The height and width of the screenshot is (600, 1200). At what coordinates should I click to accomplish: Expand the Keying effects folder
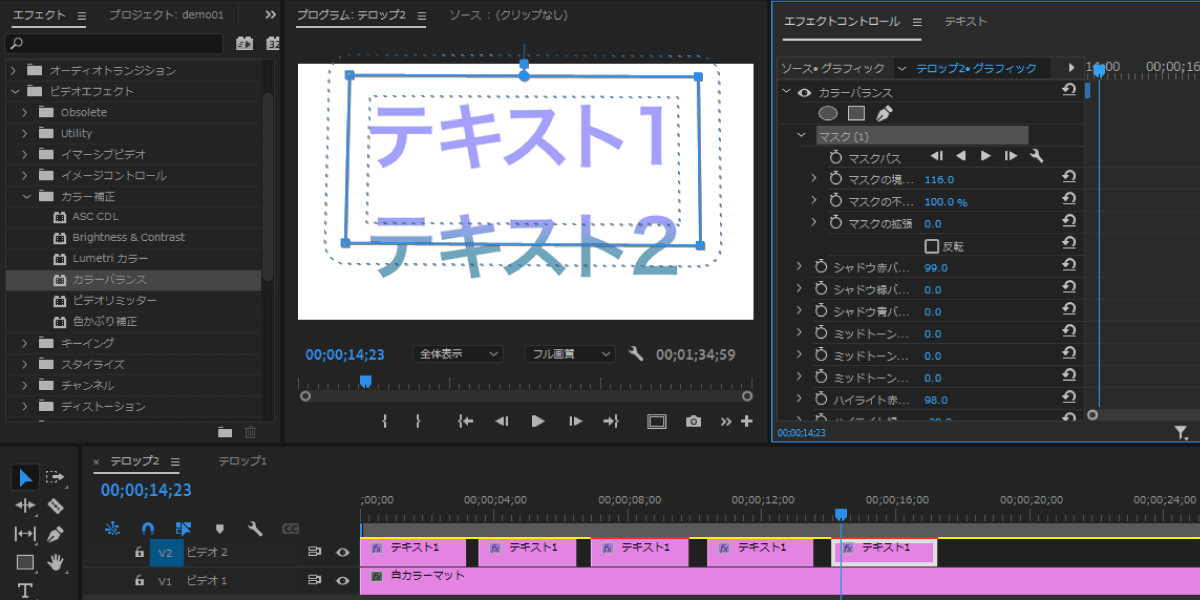25,343
